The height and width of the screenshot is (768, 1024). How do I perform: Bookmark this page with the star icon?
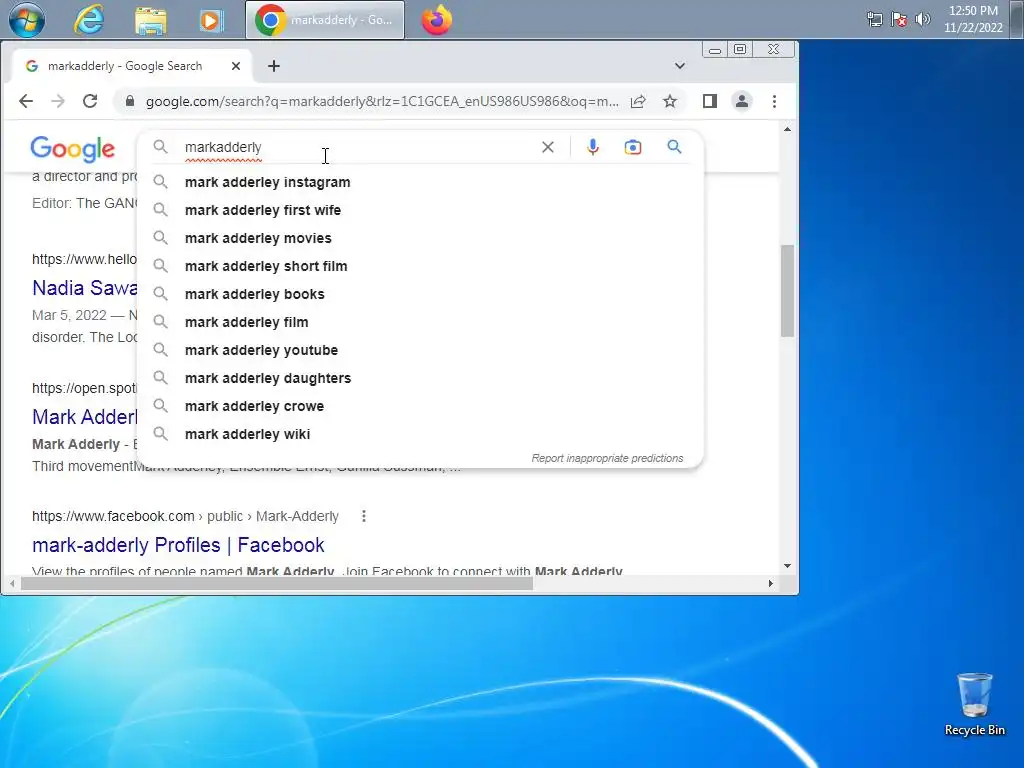tap(670, 101)
